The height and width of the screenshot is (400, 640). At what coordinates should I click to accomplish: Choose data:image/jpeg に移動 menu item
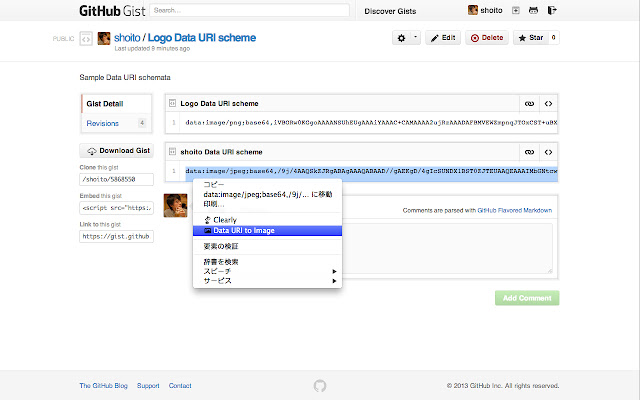[267, 194]
